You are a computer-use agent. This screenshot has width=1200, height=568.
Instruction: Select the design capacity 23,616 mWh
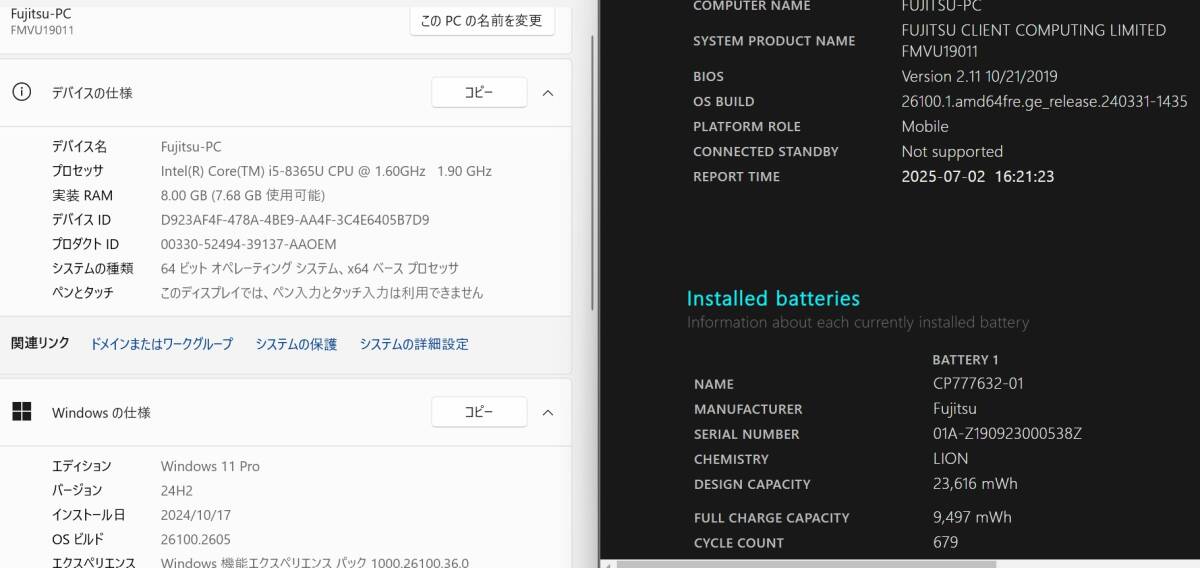tap(975, 483)
